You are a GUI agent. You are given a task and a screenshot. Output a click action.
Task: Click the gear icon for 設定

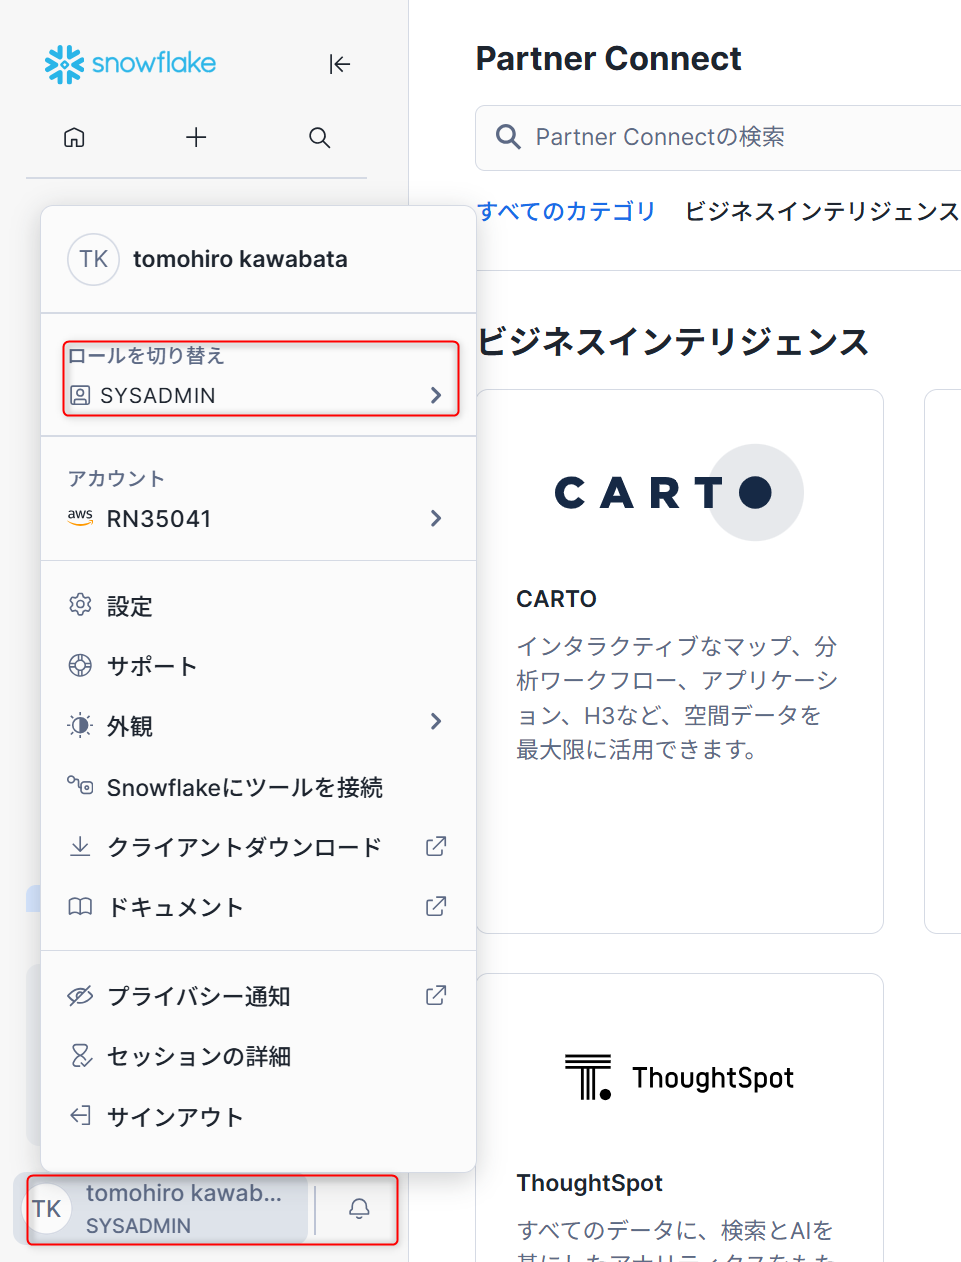[x=80, y=605]
